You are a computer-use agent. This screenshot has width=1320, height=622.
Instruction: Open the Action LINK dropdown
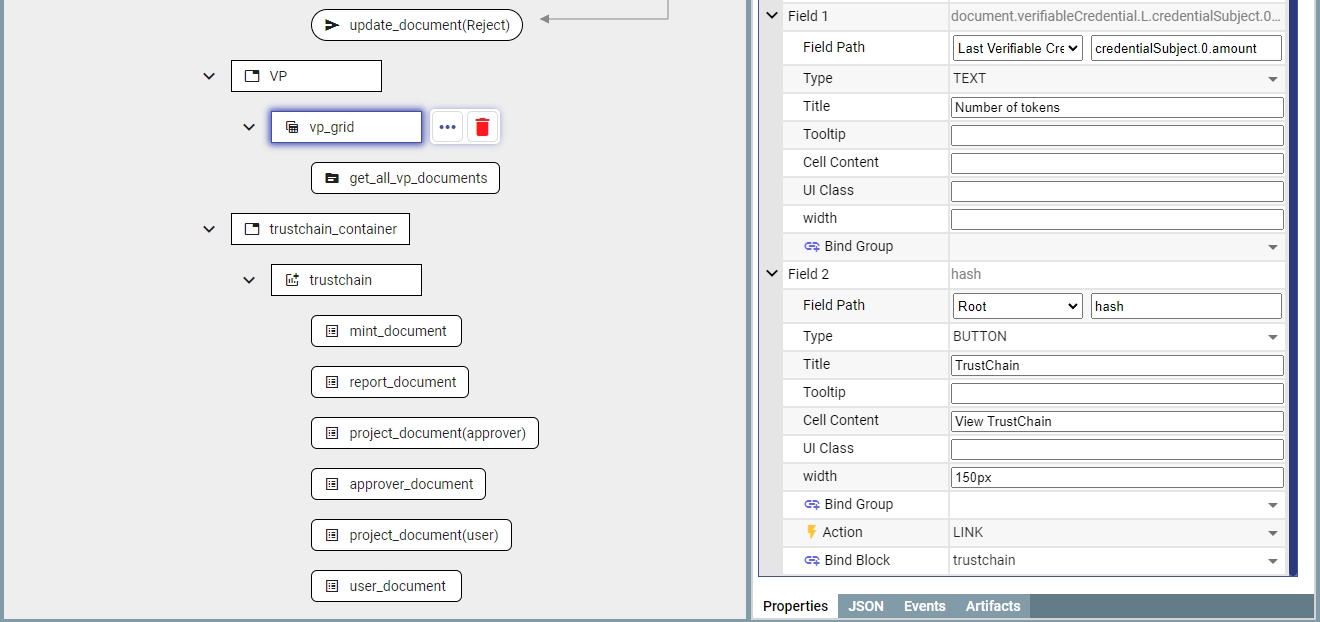(x=1116, y=532)
